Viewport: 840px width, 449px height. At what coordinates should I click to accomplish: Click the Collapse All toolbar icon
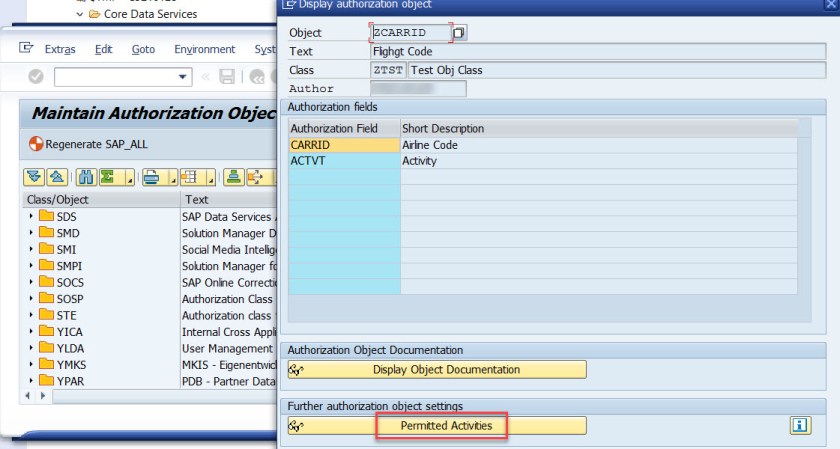point(57,177)
